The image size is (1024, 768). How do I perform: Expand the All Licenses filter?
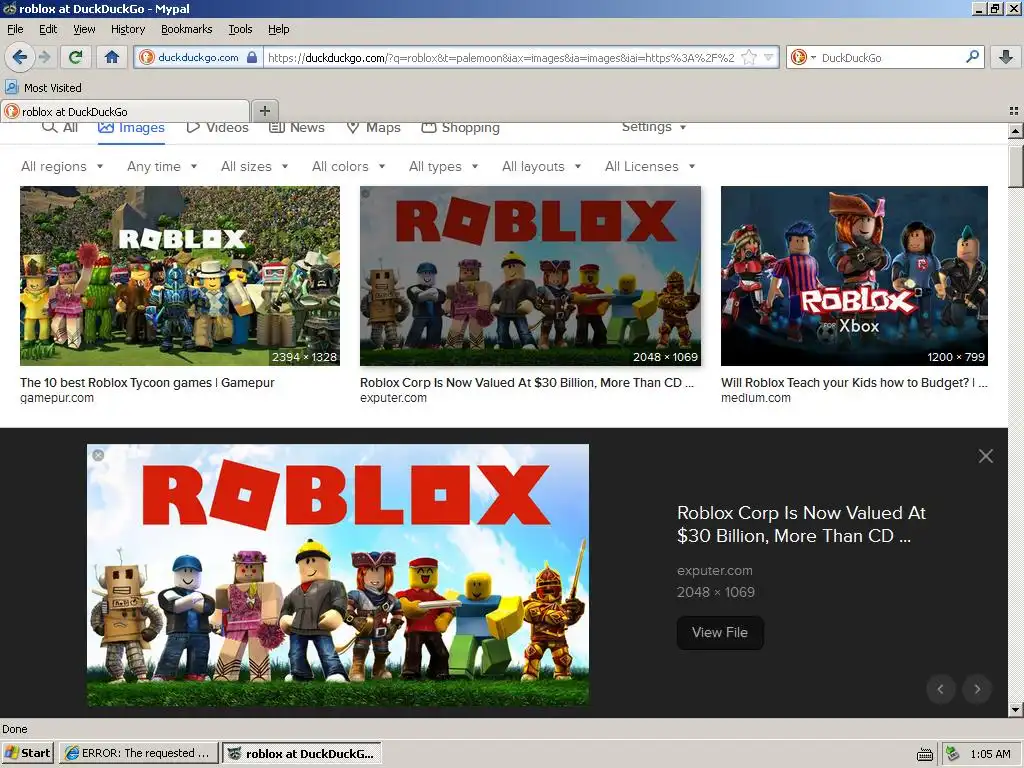[650, 167]
